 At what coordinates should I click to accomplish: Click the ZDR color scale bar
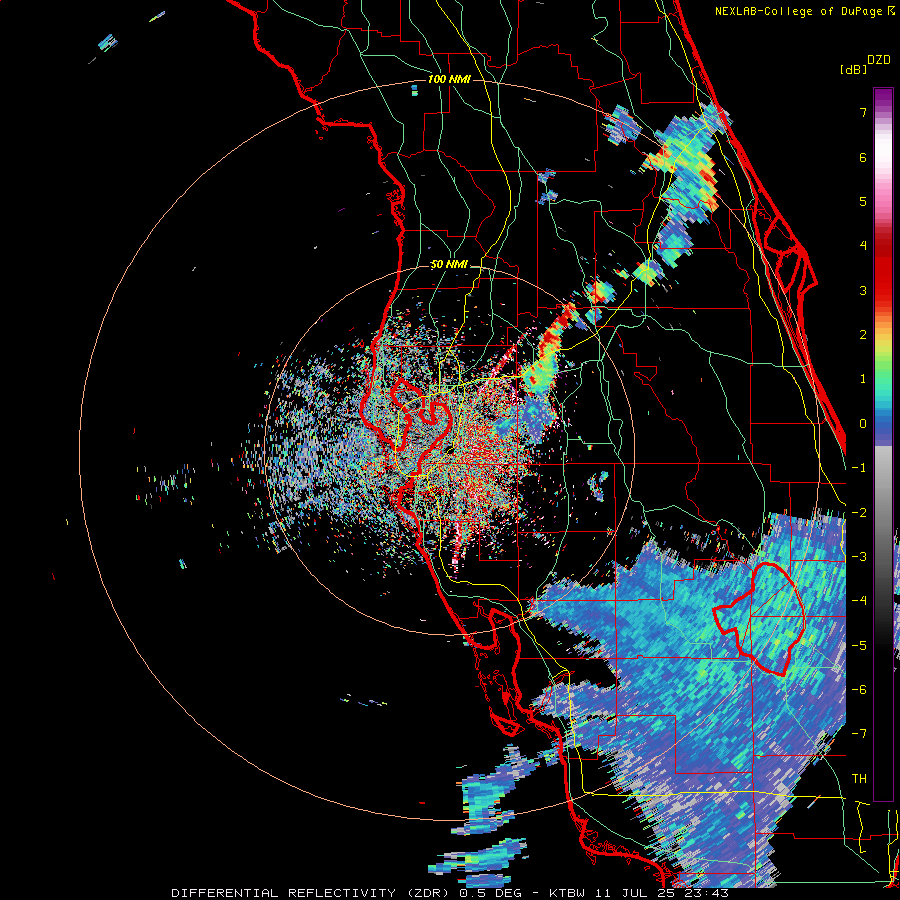coord(883,444)
